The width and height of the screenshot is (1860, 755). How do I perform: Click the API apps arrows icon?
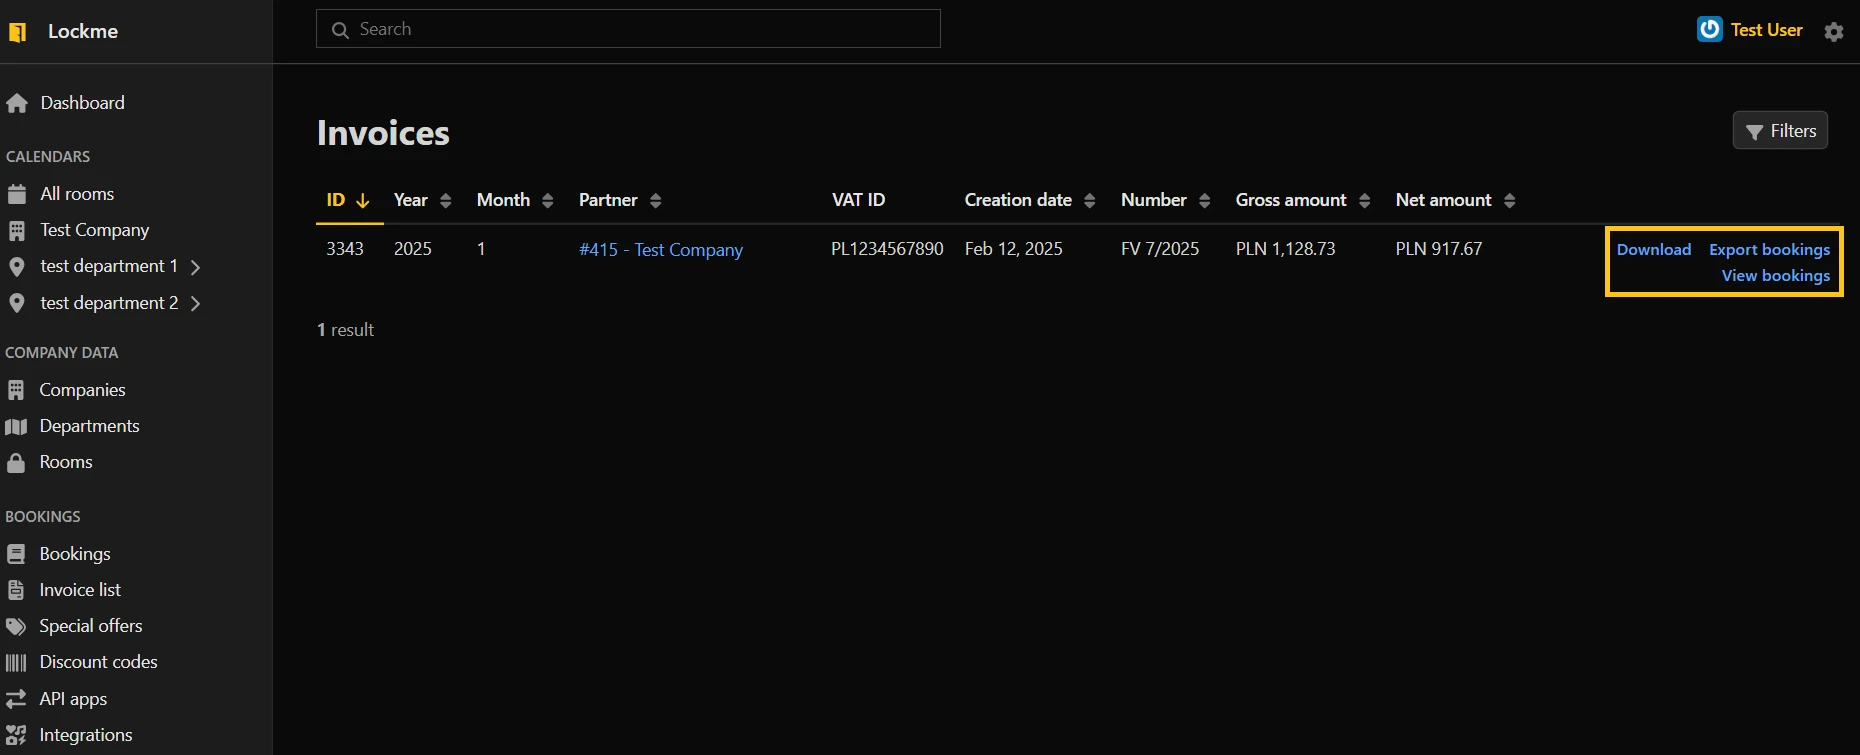(x=16, y=699)
